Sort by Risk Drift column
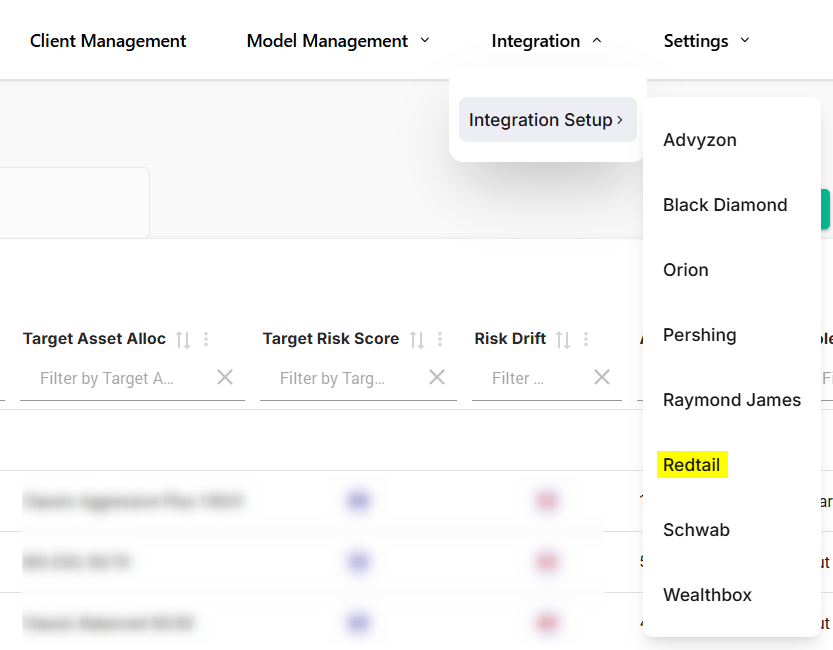The height and width of the screenshot is (650, 833). (x=563, y=339)
